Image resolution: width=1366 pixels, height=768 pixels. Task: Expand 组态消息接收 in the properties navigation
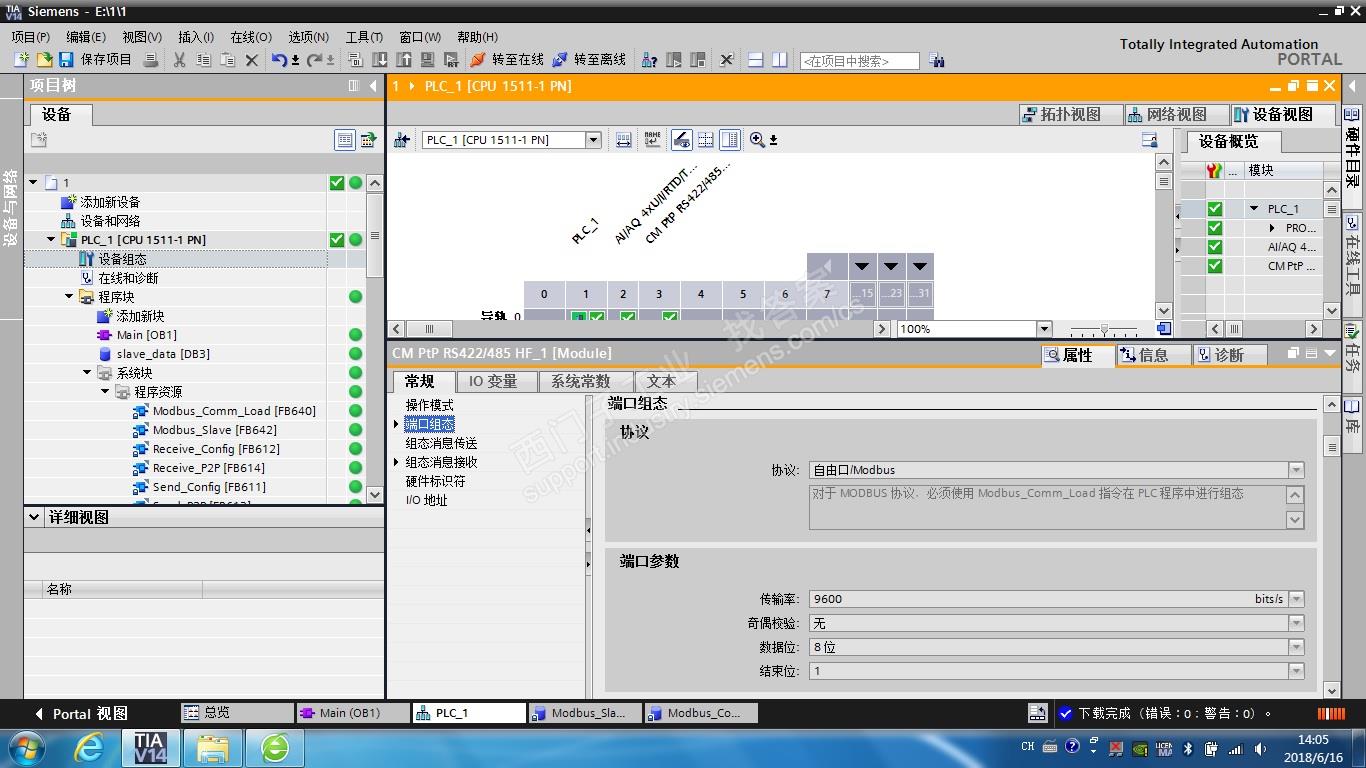[397, 462]
